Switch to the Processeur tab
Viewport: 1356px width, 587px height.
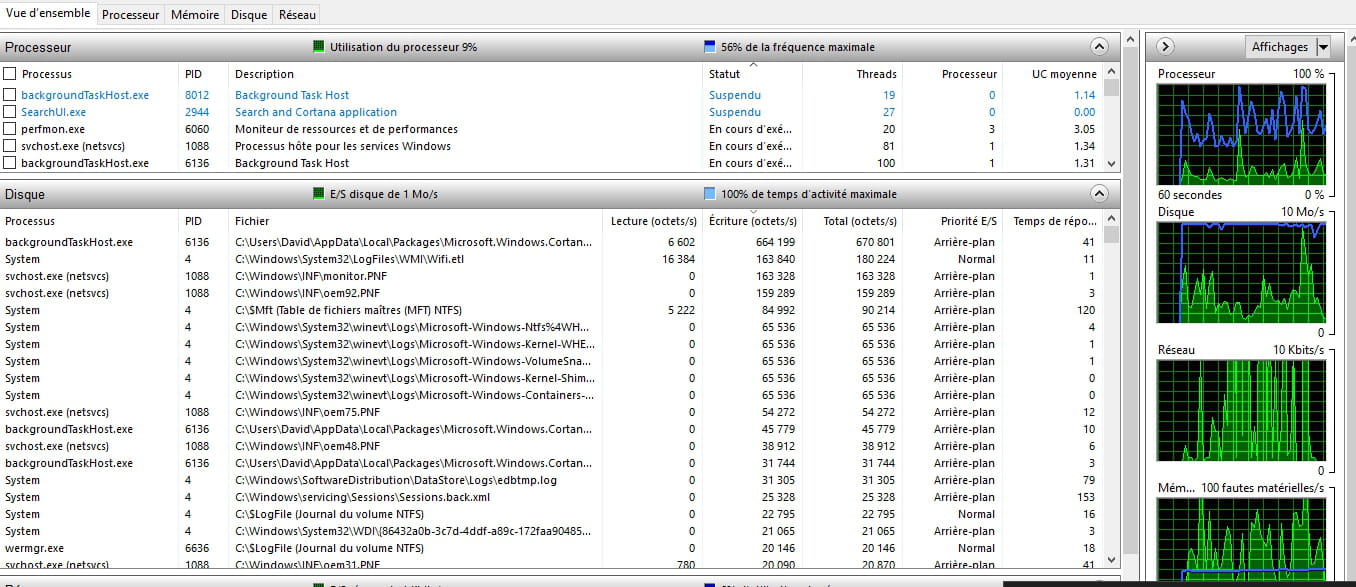(130, 15)
